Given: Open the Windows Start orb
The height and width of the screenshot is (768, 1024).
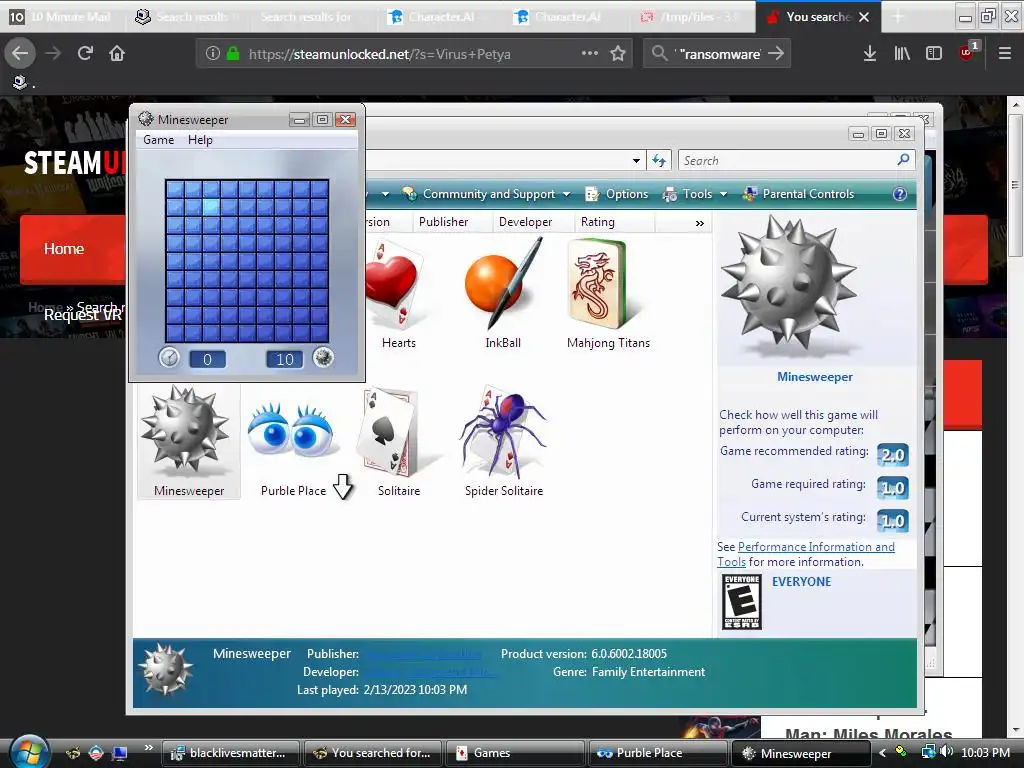Looking at the screenshot, I should [x=29, y=752].
